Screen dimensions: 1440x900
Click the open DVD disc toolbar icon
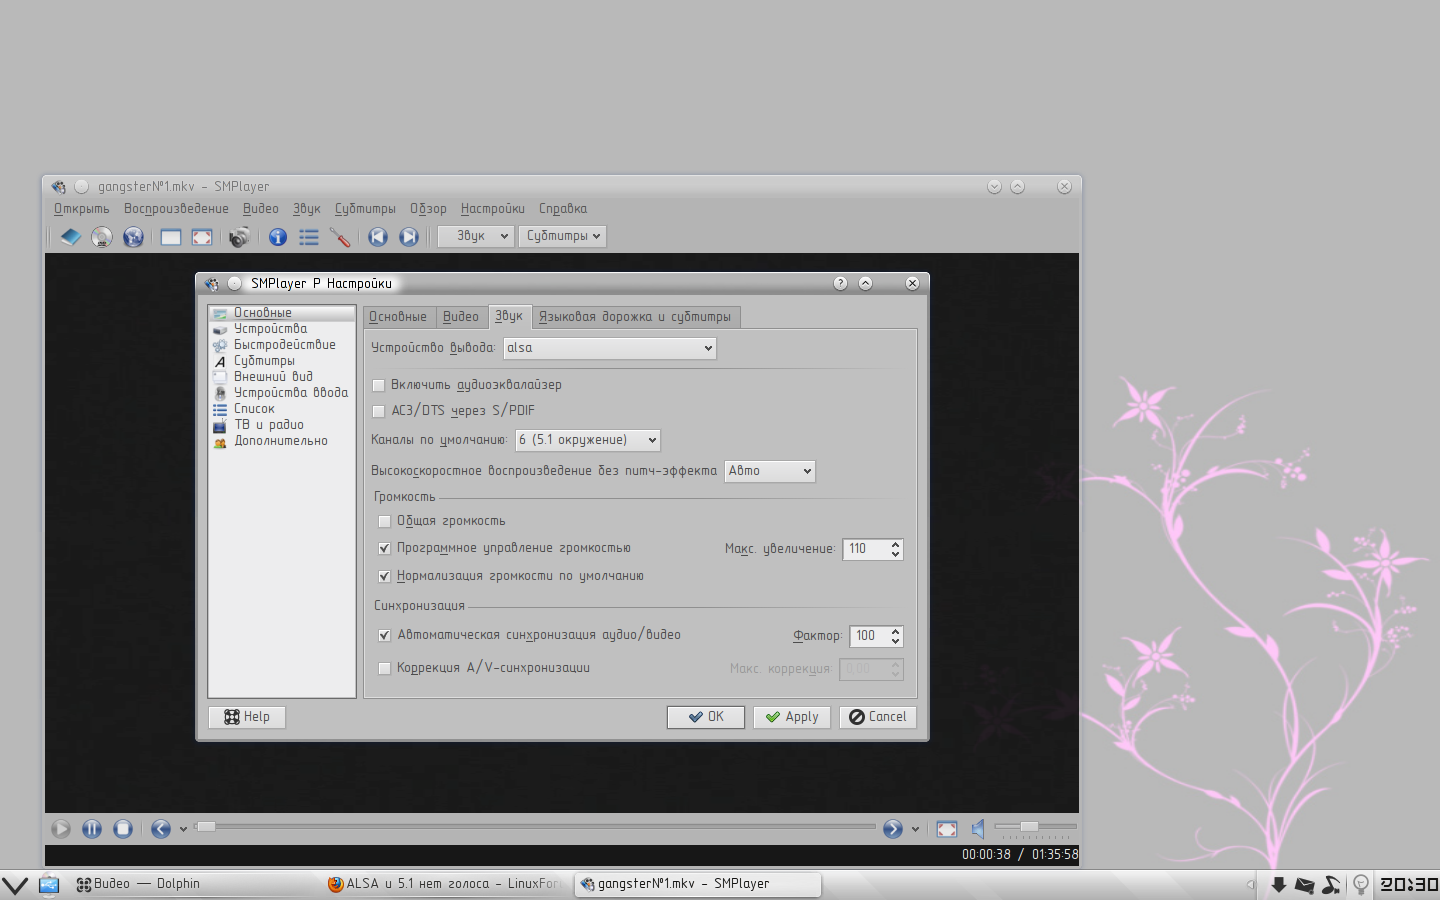pyautogui.click(x=102, y=237)
